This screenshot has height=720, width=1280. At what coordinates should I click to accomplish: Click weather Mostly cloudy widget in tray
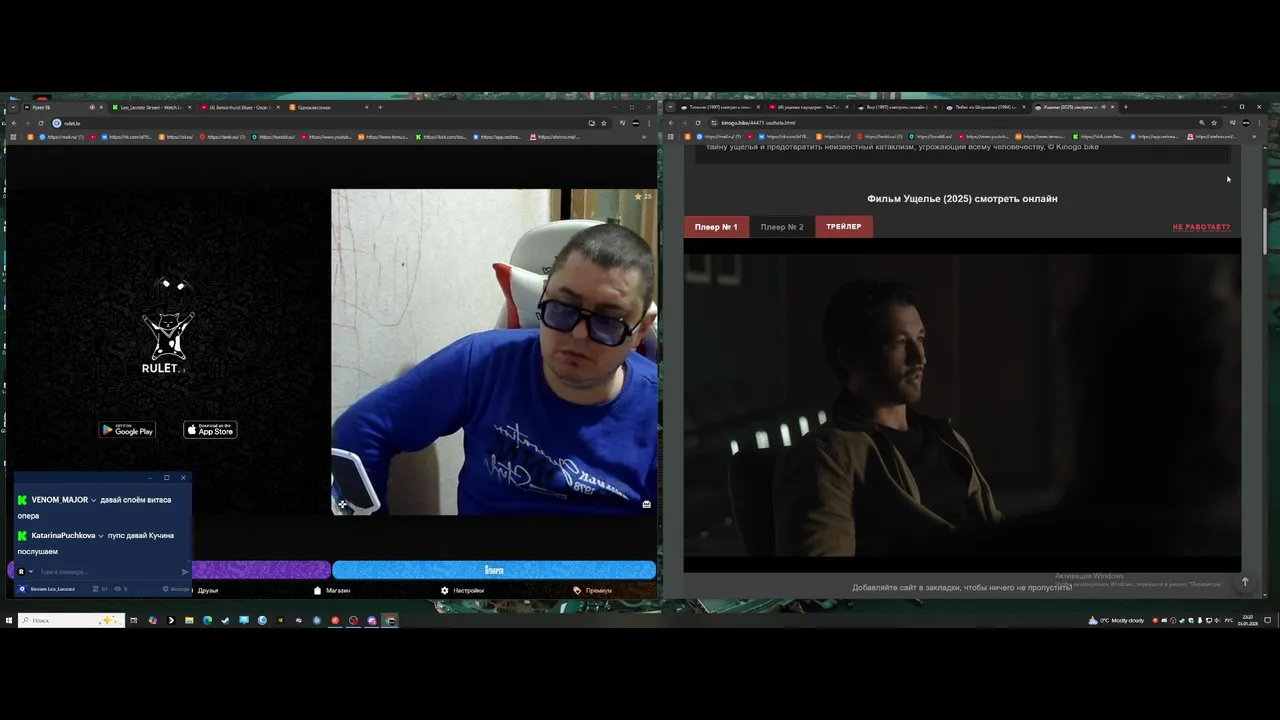click(x=1116, y=620)
